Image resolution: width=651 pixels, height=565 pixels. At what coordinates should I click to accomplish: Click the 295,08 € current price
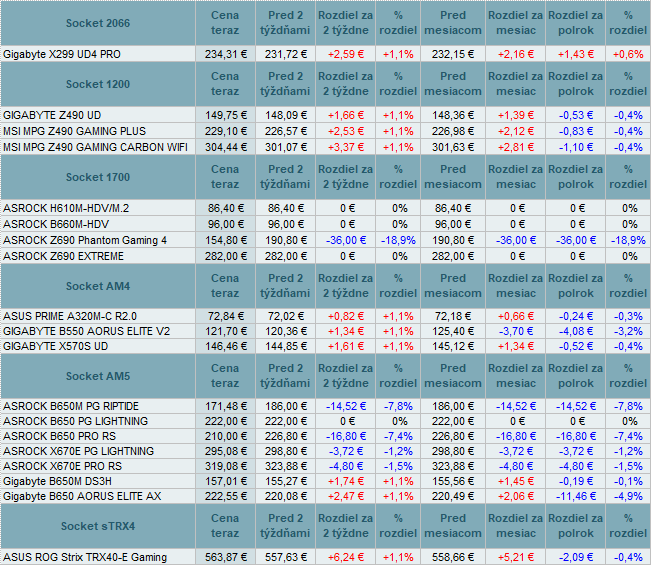coord(225,451)
